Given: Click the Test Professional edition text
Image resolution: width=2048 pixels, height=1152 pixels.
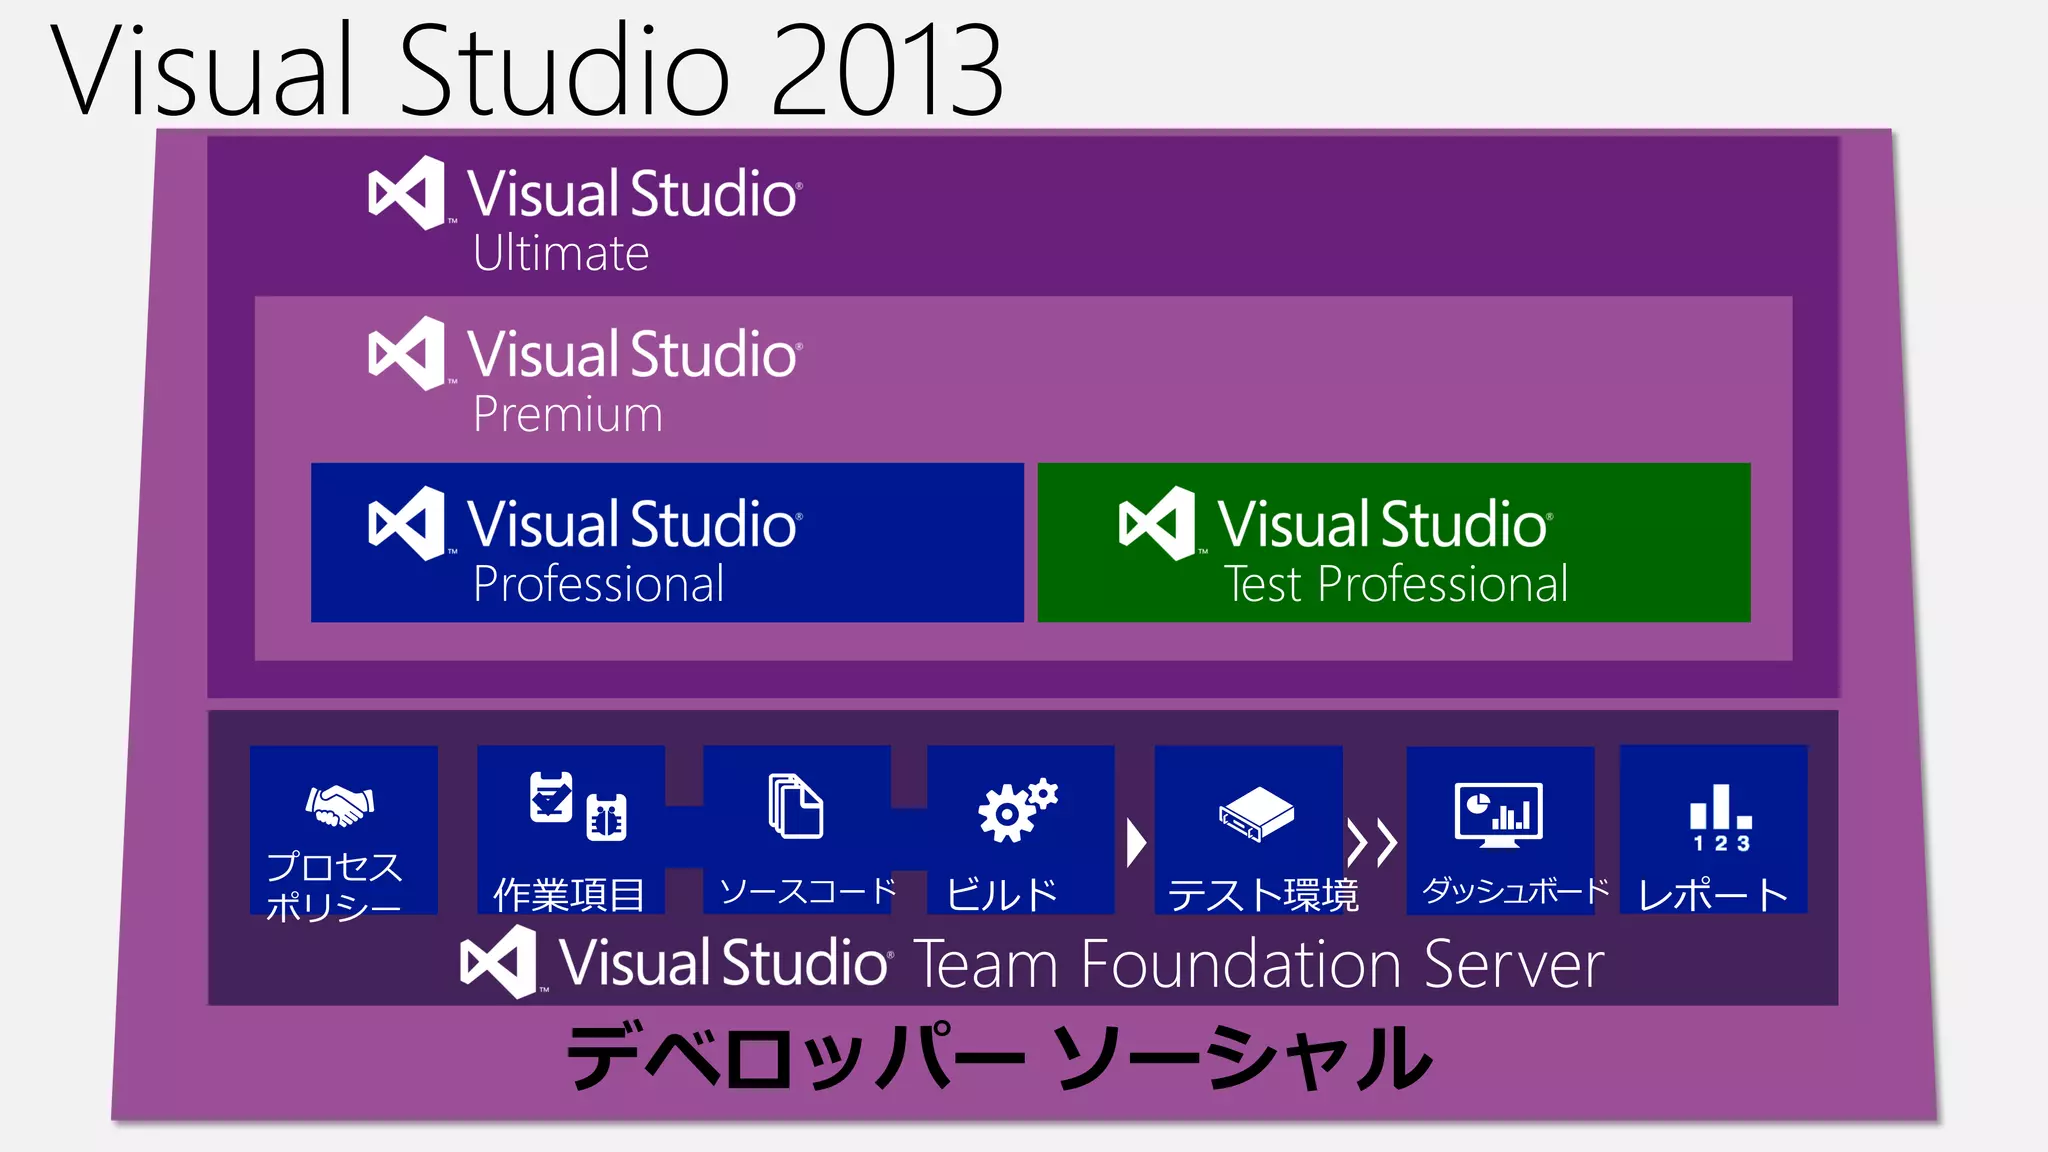Looking at the screenshot, I should pyautogui.click(x=1396, y=584).
